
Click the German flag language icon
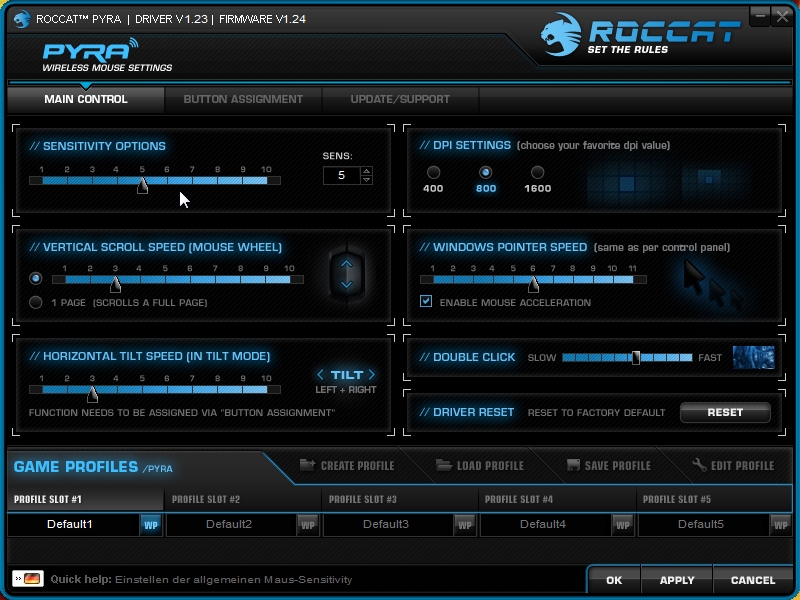click(28, 579)
